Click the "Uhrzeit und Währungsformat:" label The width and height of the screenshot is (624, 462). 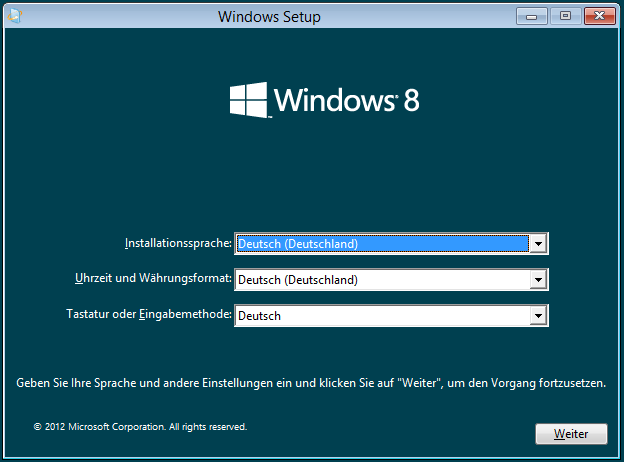coord(153,279)
